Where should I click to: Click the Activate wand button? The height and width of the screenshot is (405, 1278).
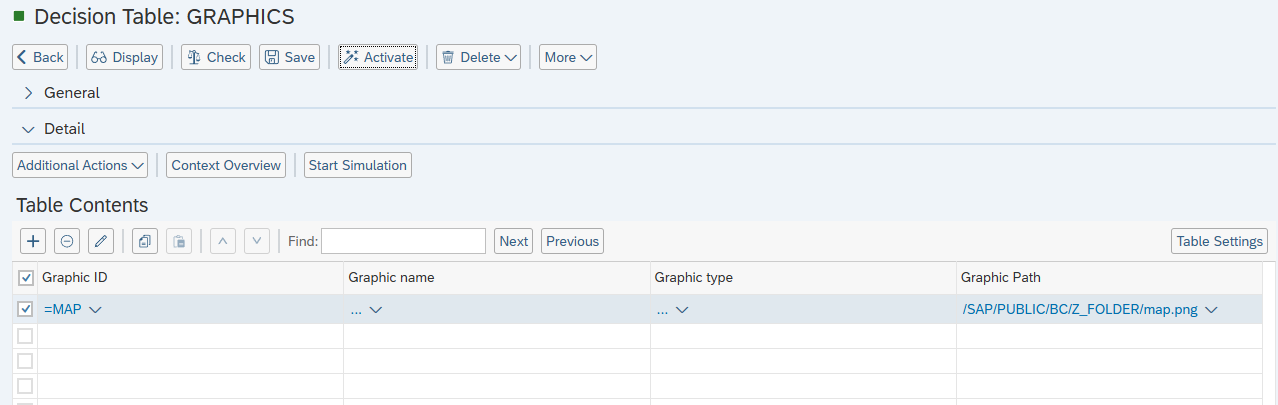pos(378,57)
